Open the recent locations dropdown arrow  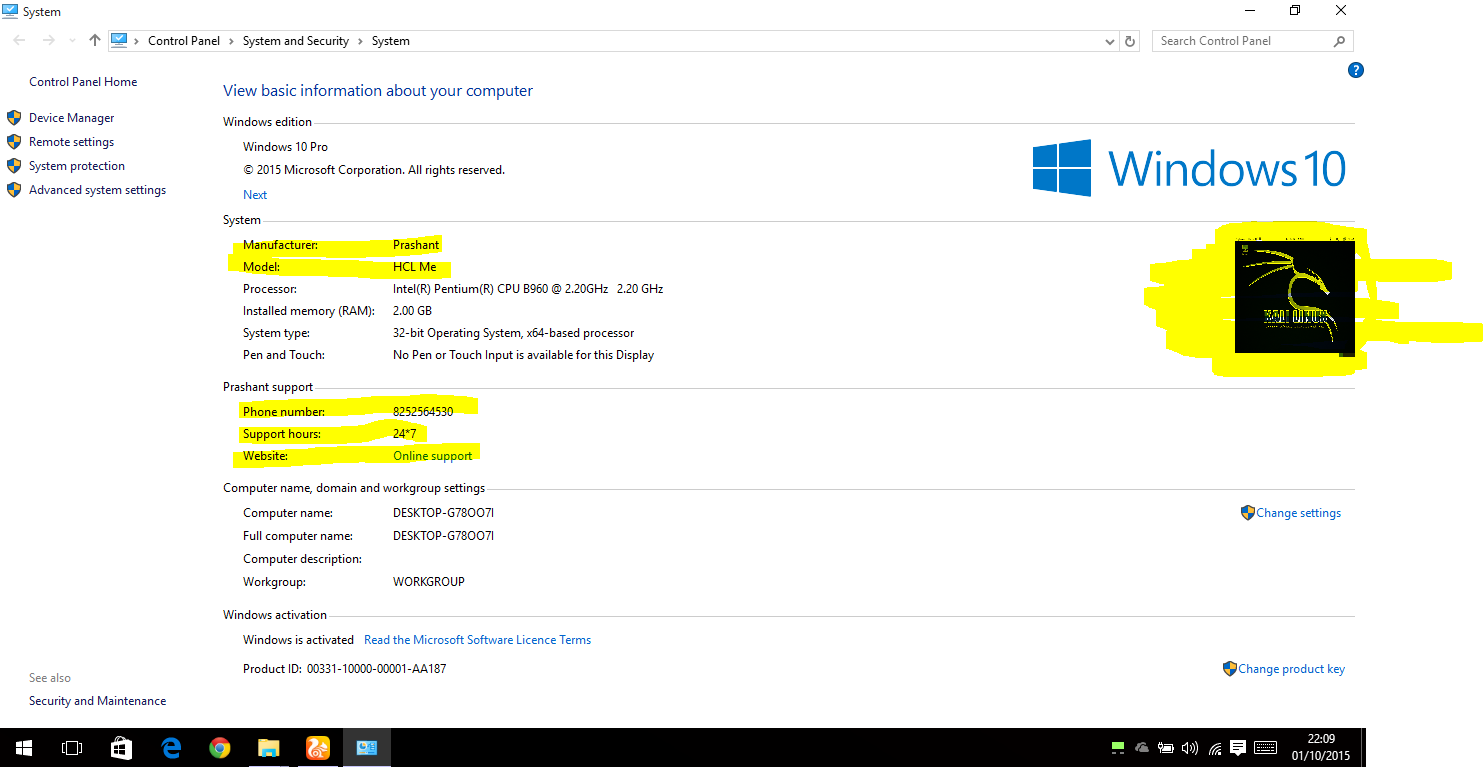click(72, 41)
